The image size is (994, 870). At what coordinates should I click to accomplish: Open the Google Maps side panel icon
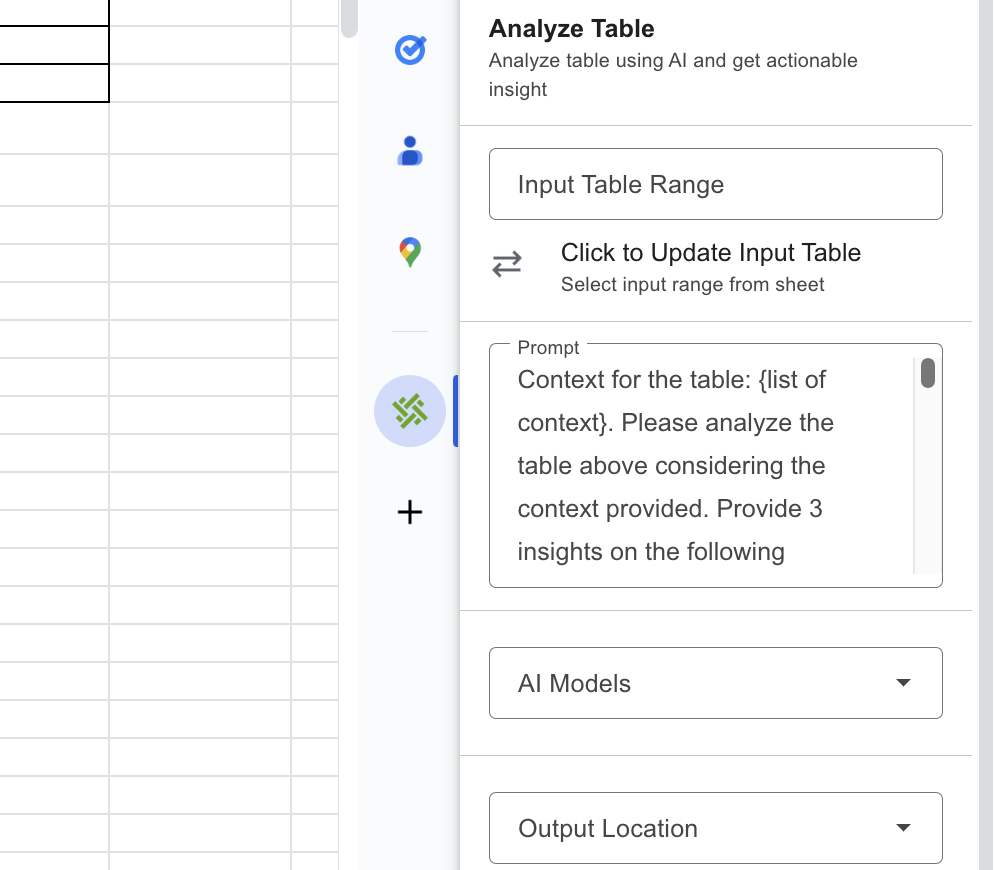pos(410,252)
